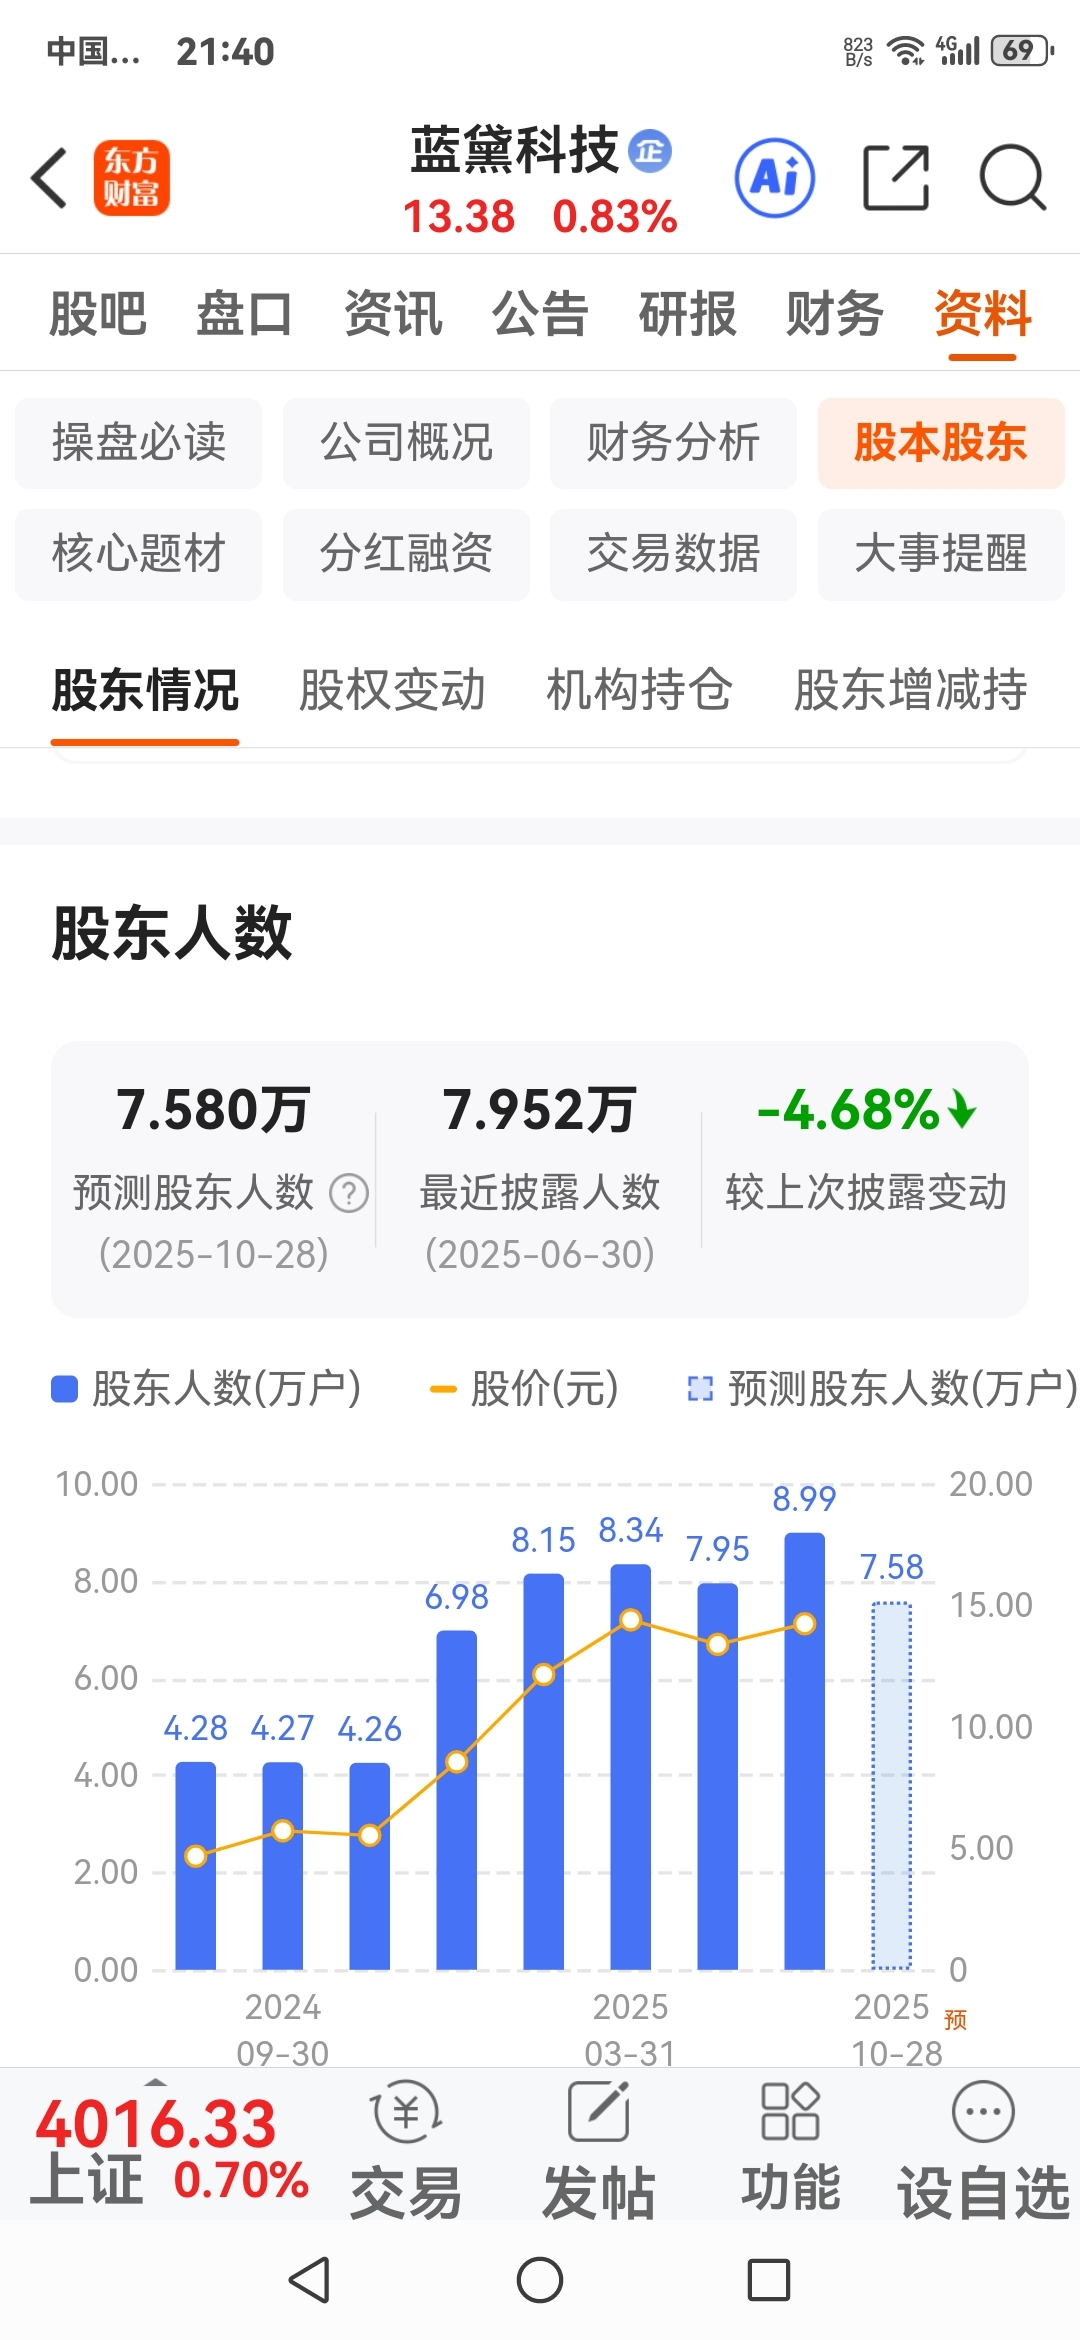The image size is (1080, 2340).
Task: Tap the -4.68% change value
Action: [x=848, y=1110]
